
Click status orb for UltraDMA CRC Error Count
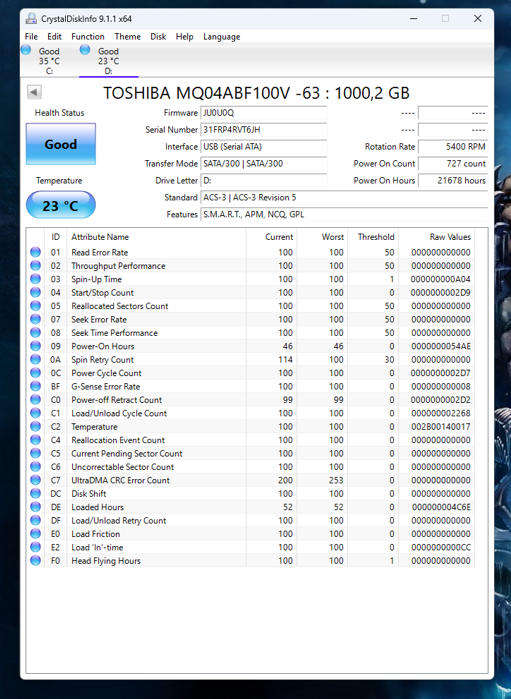pos(35,480)
